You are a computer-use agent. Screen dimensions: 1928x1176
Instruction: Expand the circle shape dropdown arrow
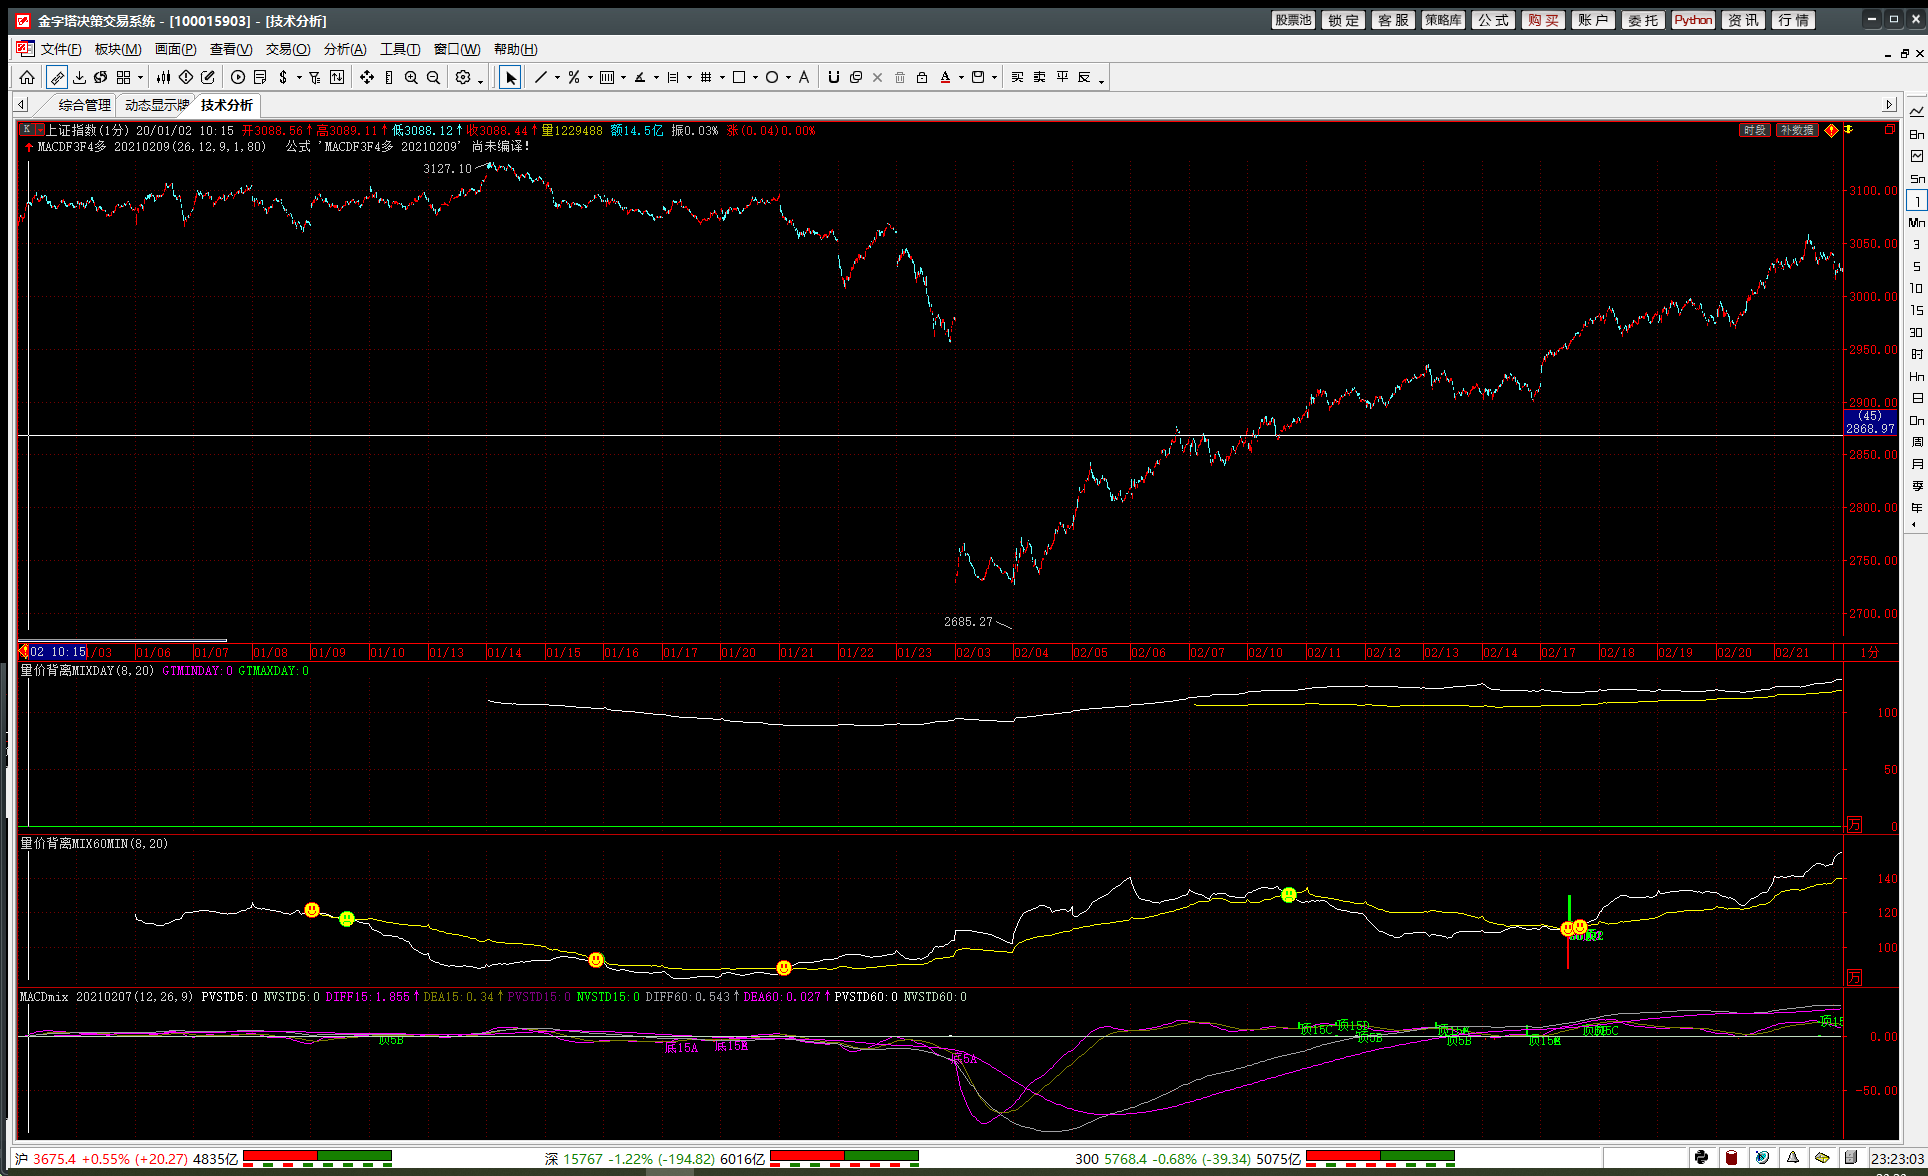tap(788, 78)
